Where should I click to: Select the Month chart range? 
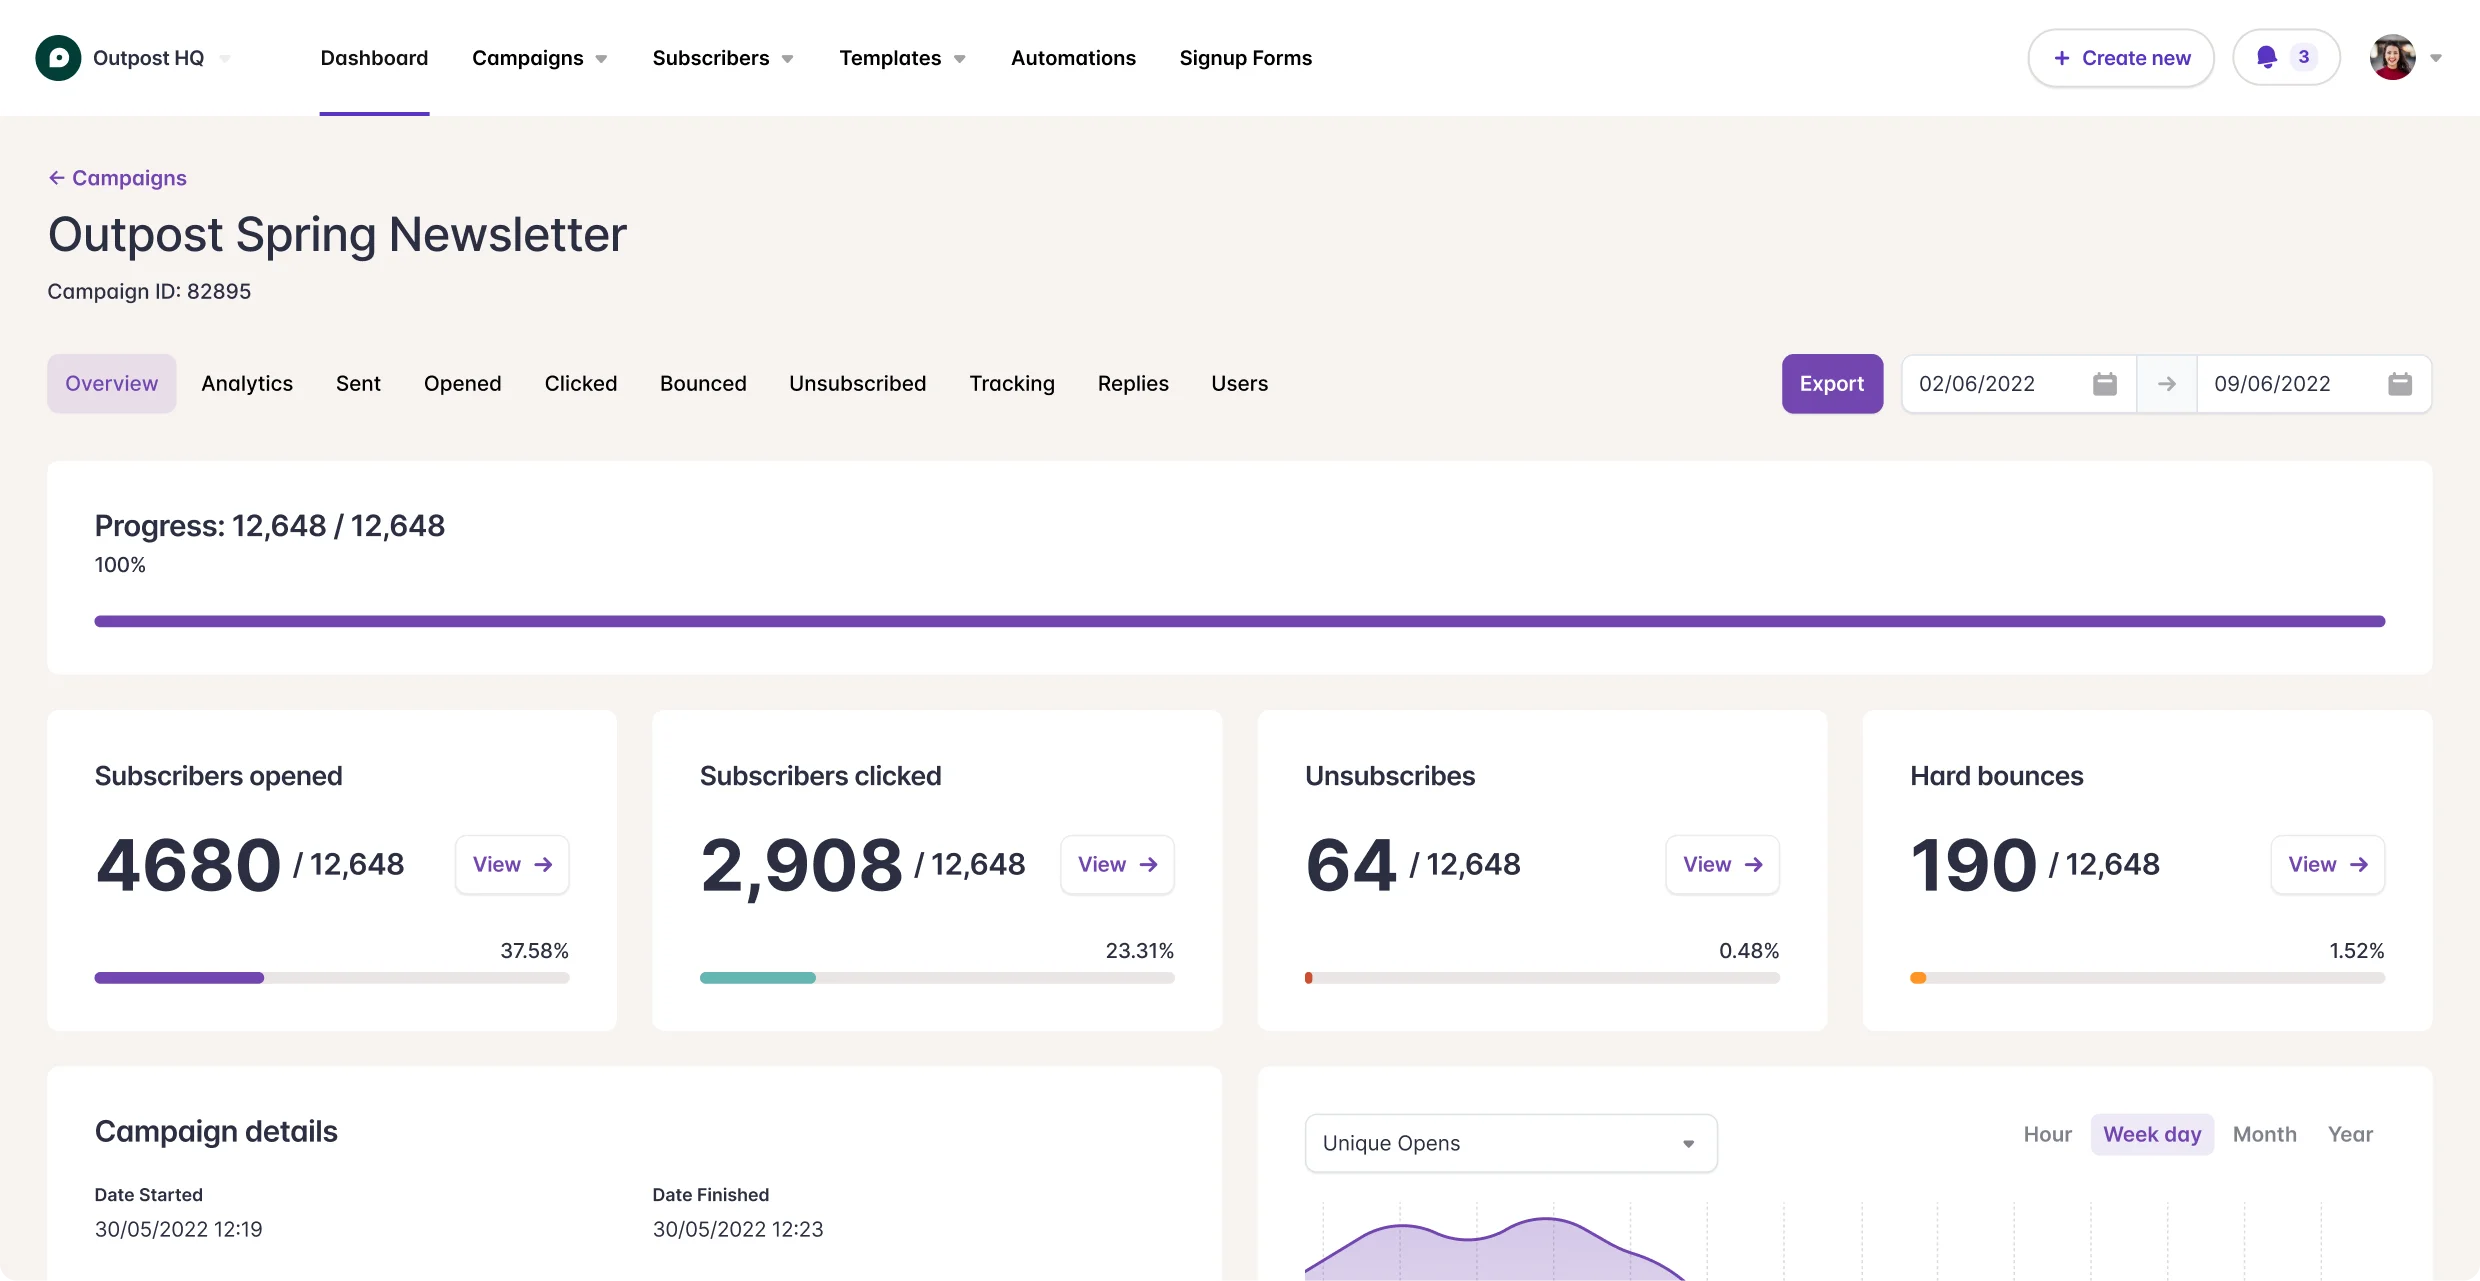2265,1135
